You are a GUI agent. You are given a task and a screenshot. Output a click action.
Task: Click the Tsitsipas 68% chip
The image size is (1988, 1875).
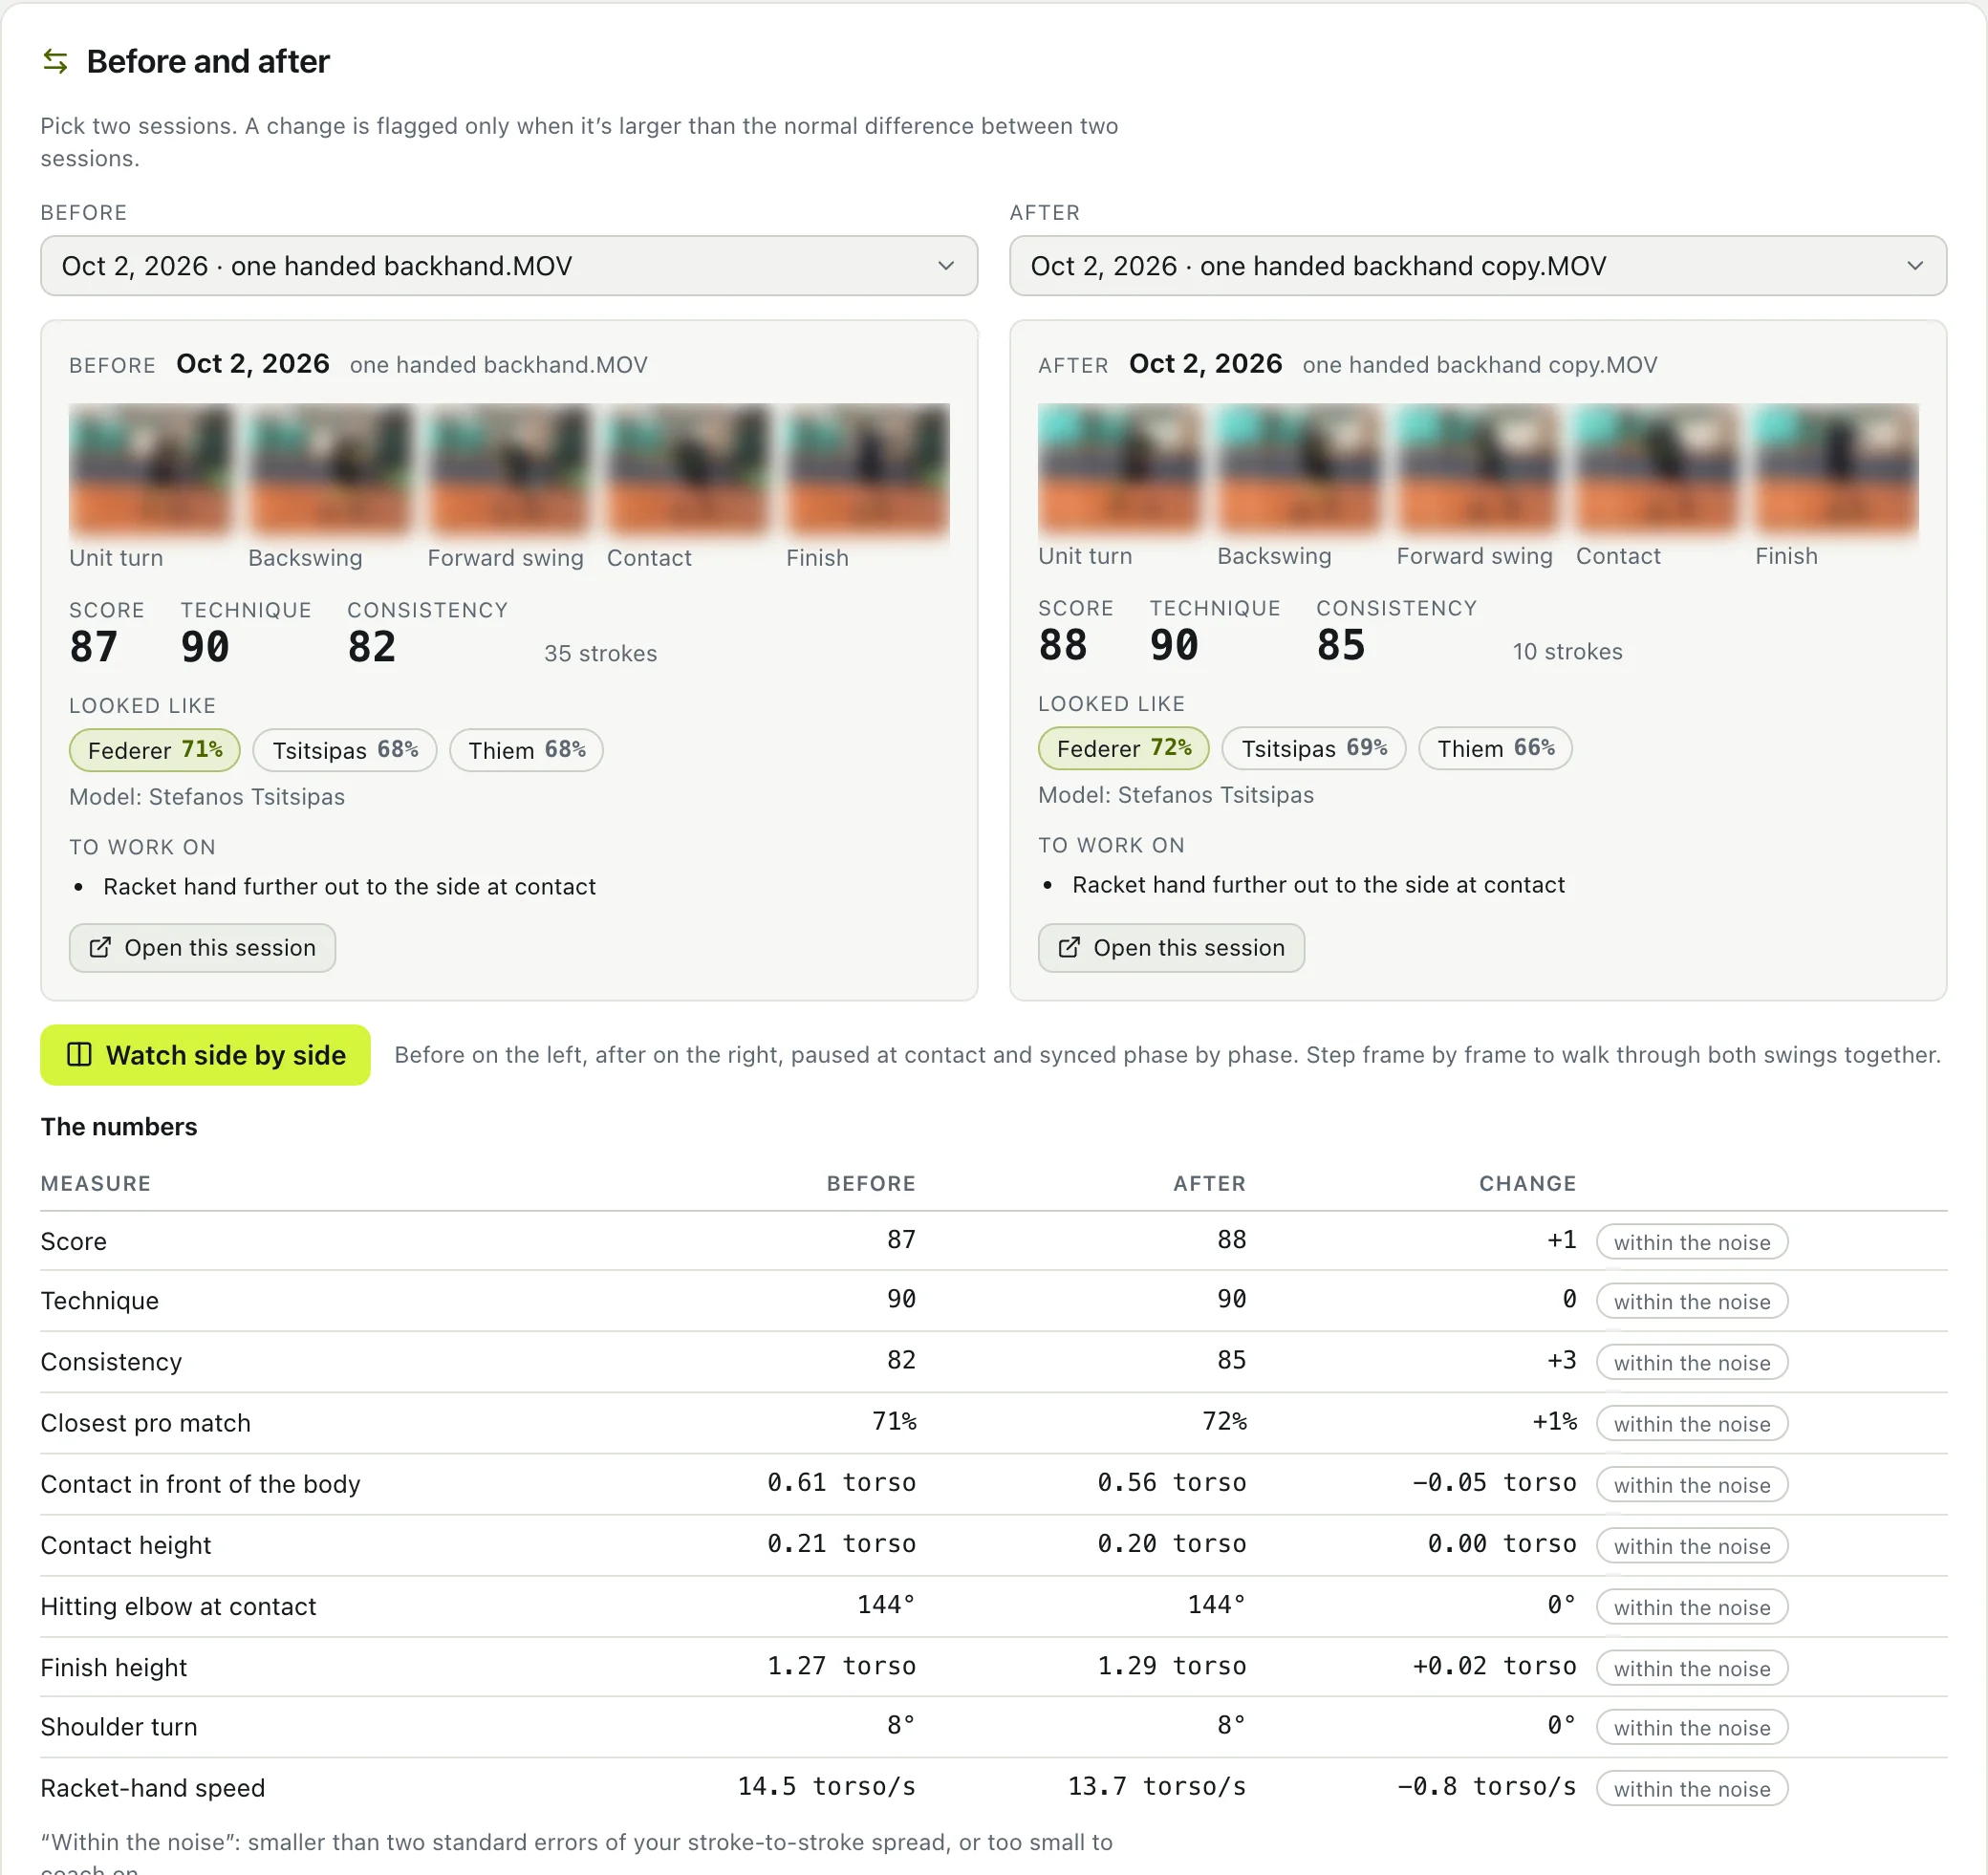tap(345, 750)
